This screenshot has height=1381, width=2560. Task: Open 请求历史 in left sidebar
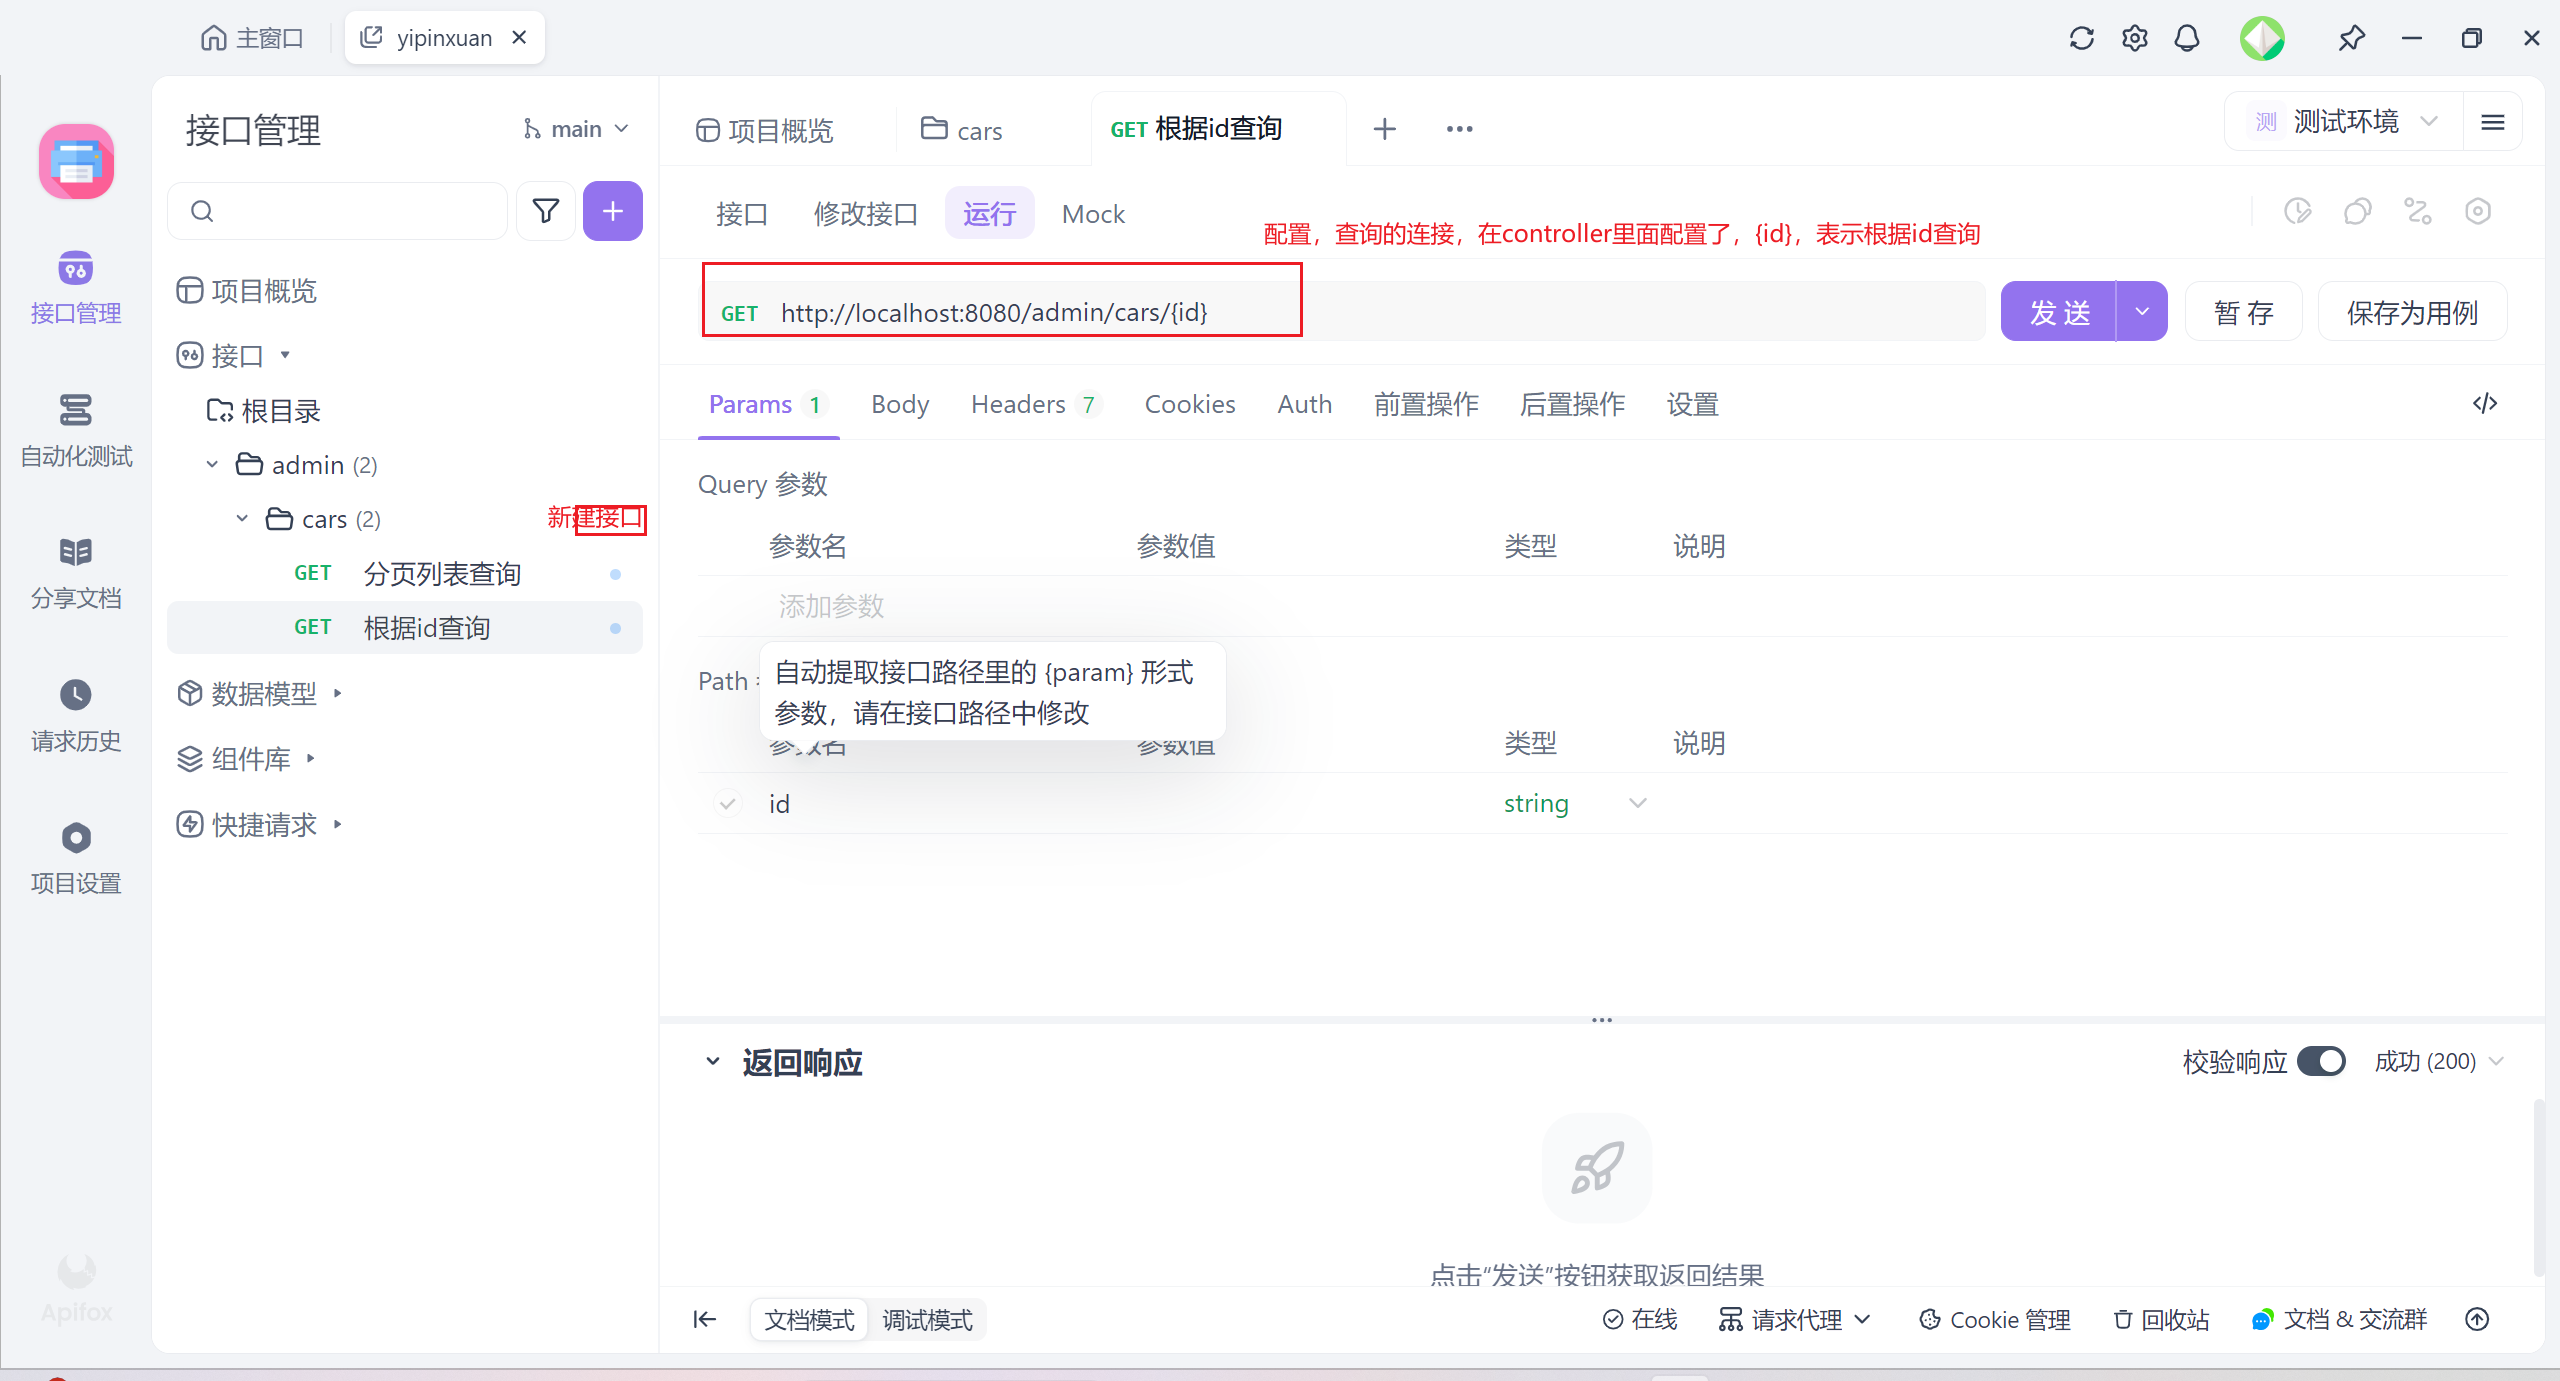(x=76, y=716)
